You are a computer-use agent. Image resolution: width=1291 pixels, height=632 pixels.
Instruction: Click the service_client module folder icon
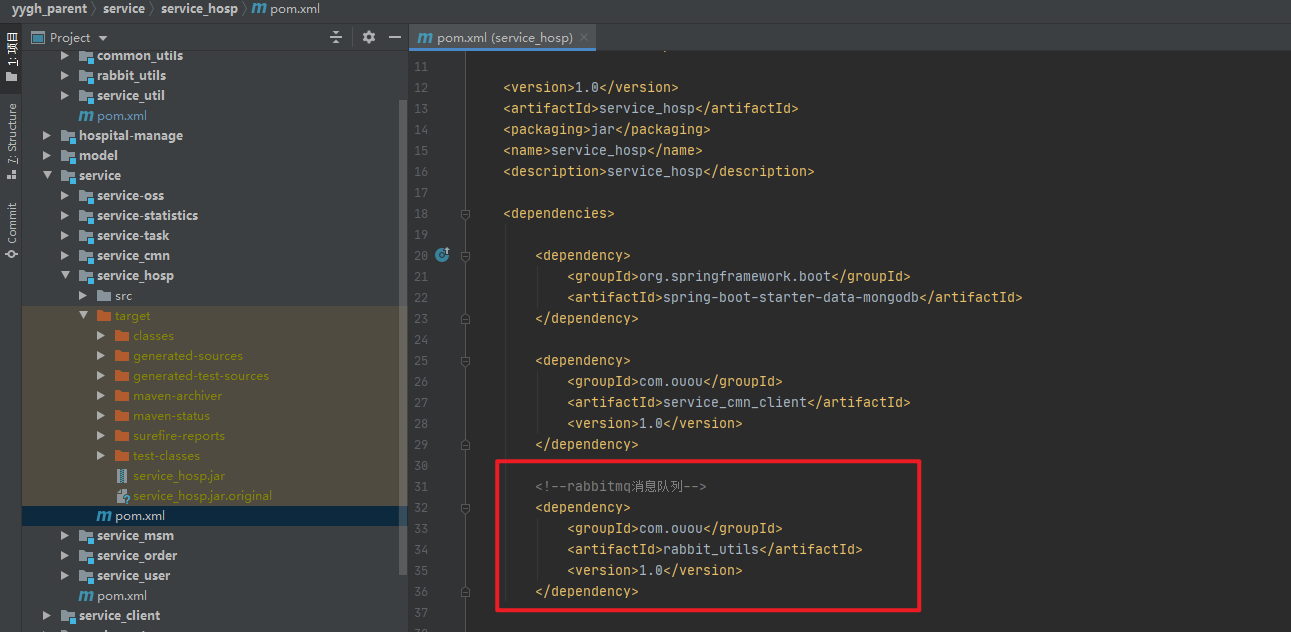coord(68,616)
